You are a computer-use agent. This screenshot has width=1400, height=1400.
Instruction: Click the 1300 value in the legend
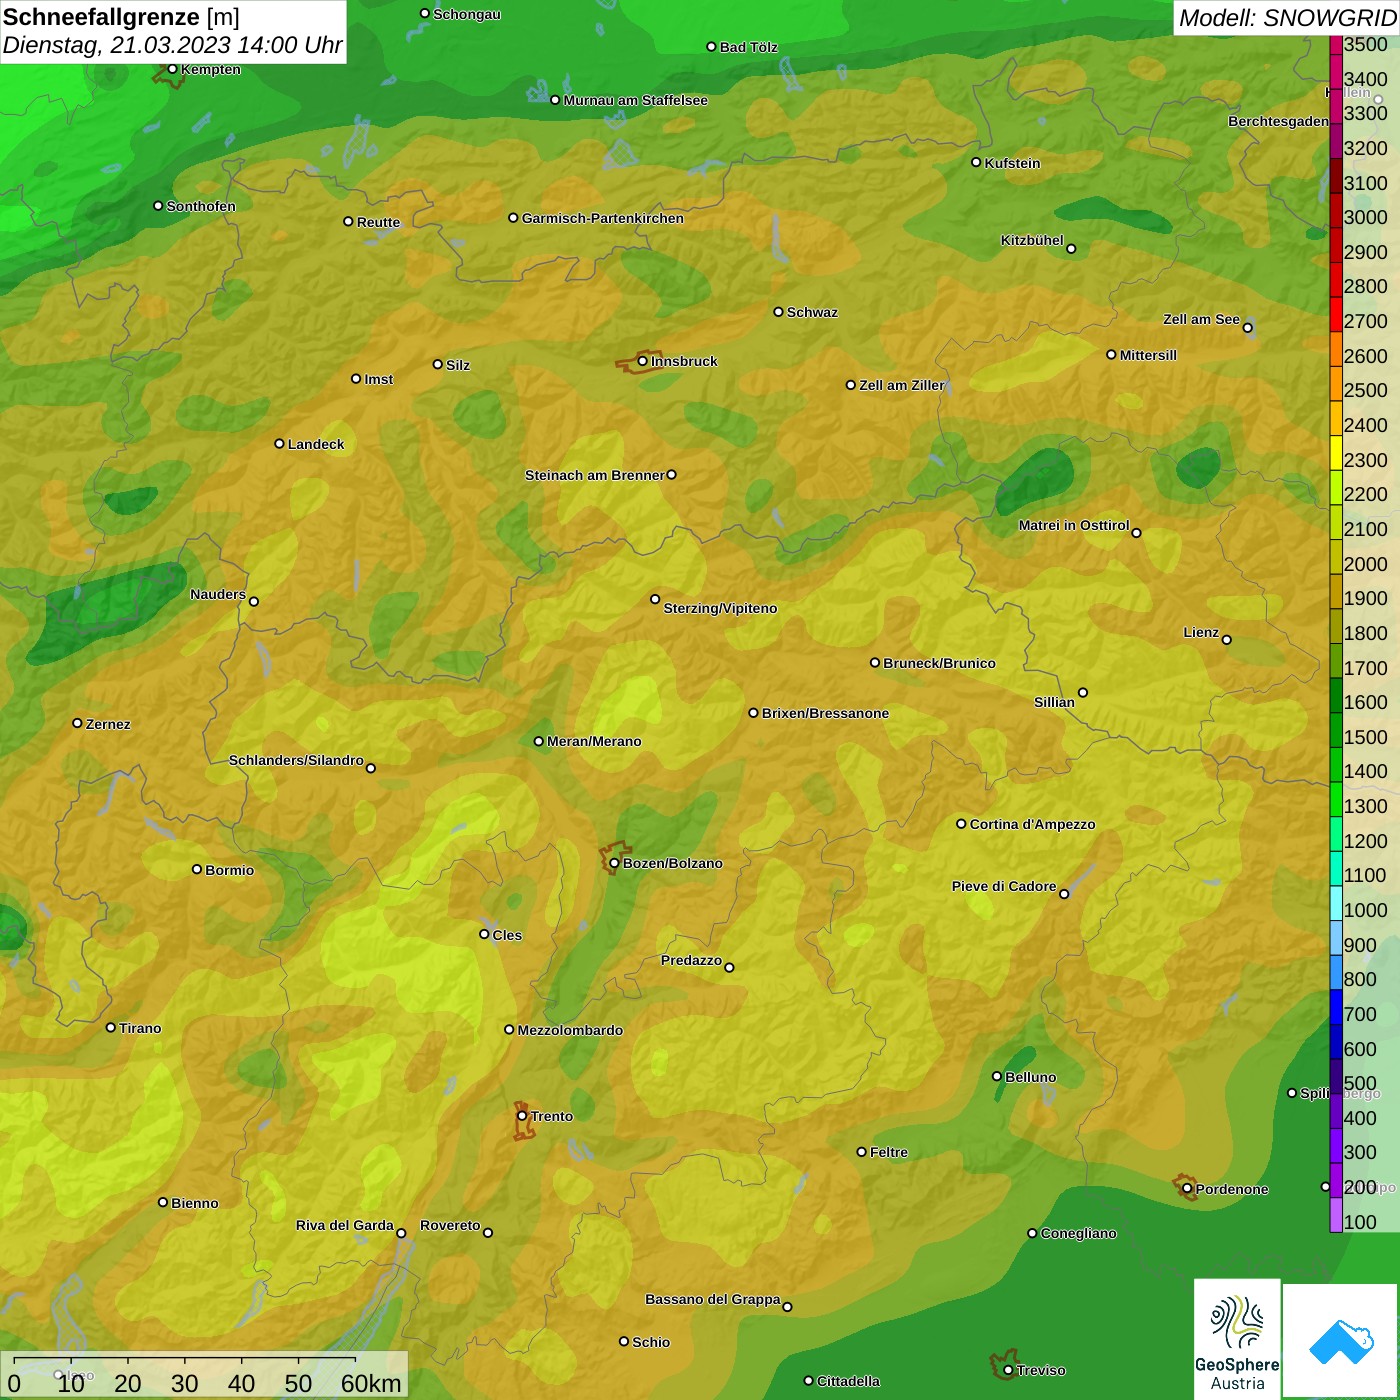(x=1365, y=806)
